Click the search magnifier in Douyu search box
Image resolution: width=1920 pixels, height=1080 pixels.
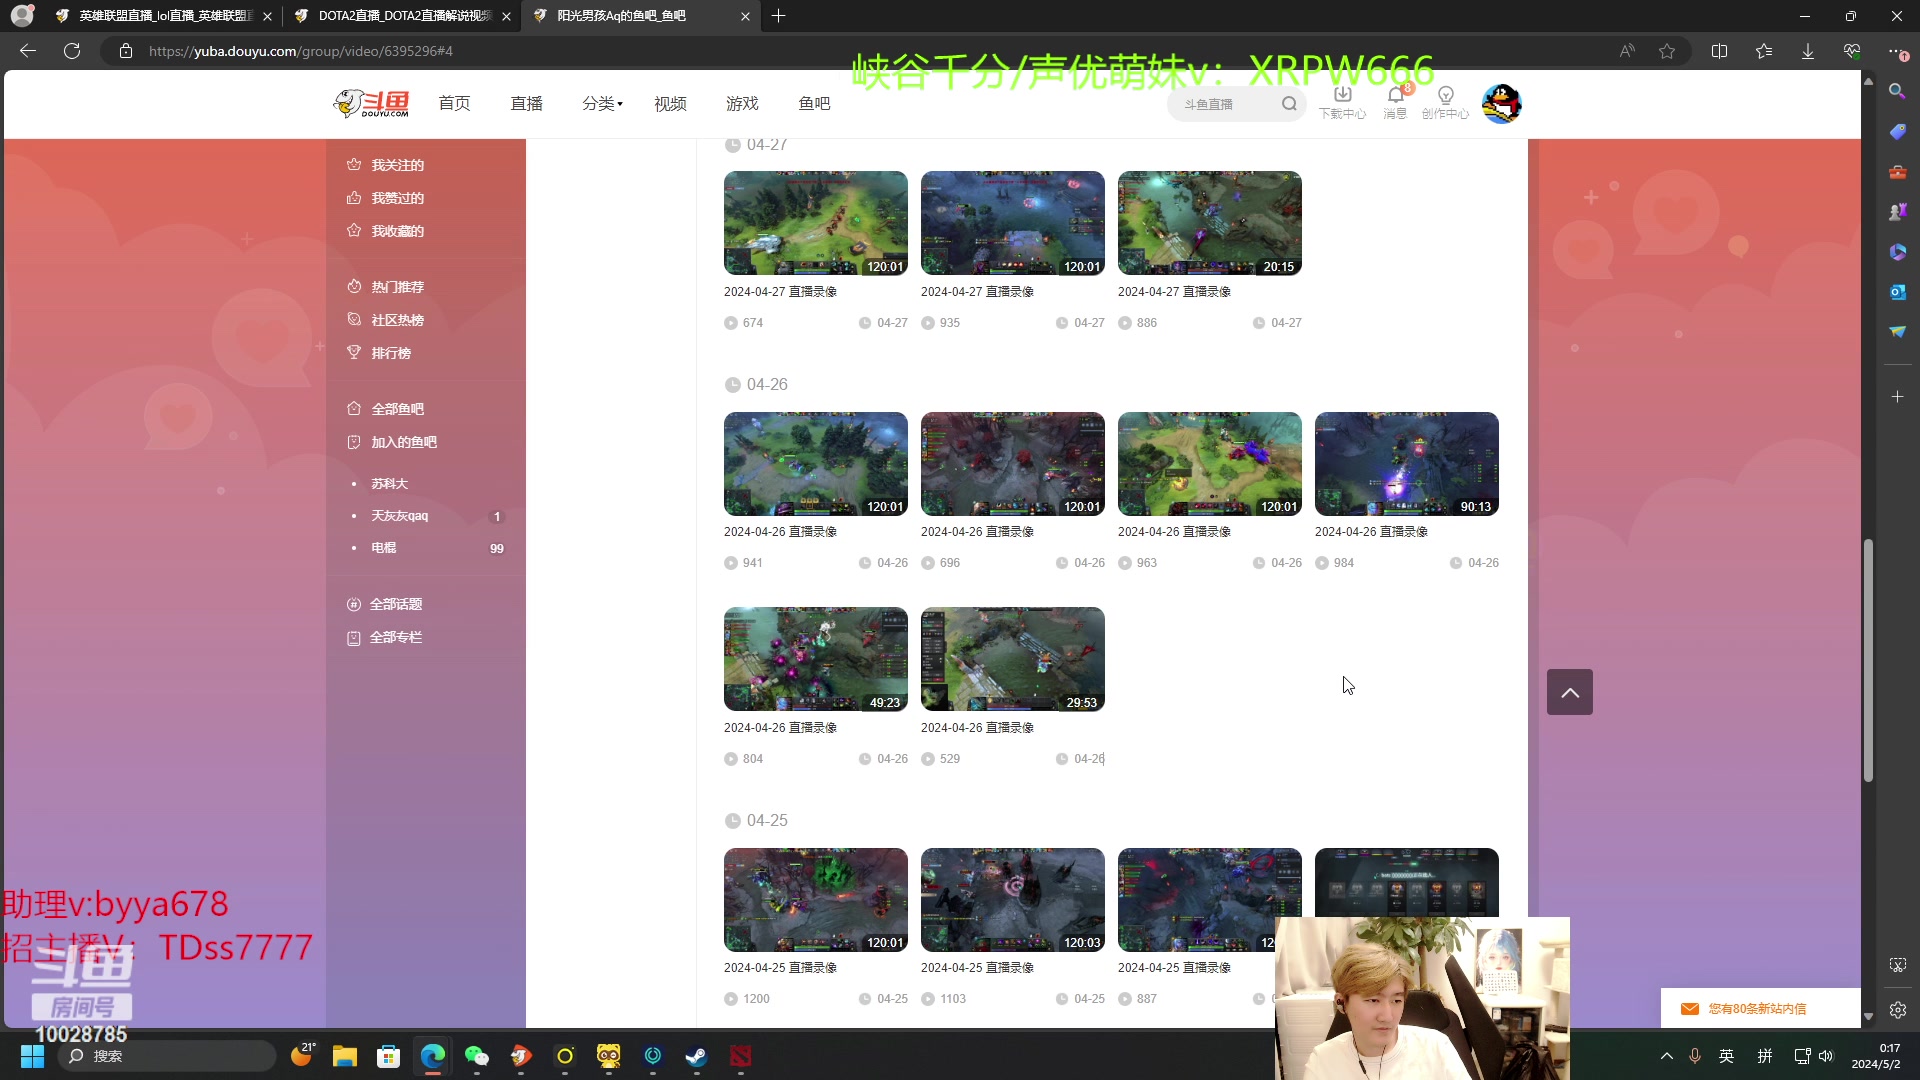(x=1289, y=104)
